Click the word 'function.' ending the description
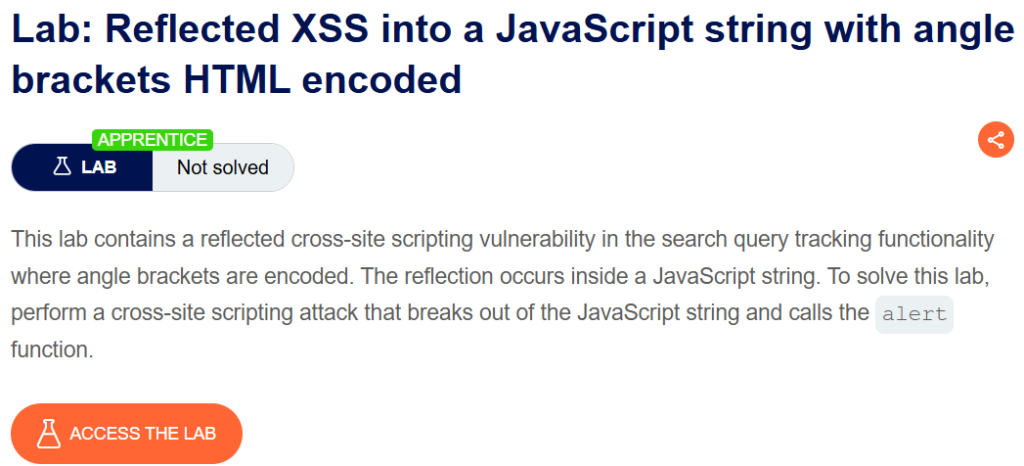This screenshot has height=466, width=1024. [x=52, y=350]
